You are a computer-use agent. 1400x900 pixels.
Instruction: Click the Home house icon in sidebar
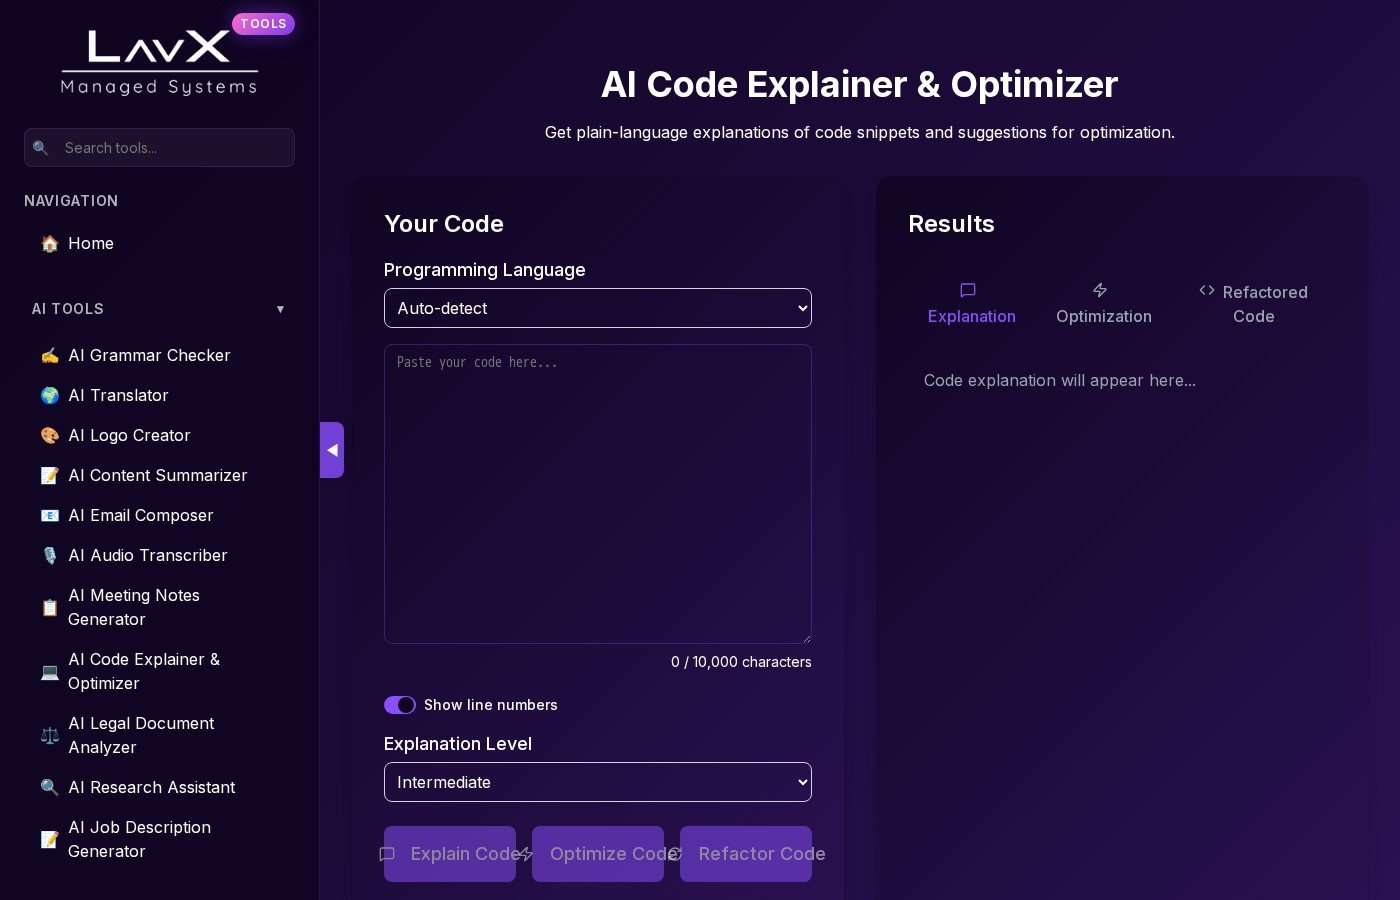click(x=50, y=244)
